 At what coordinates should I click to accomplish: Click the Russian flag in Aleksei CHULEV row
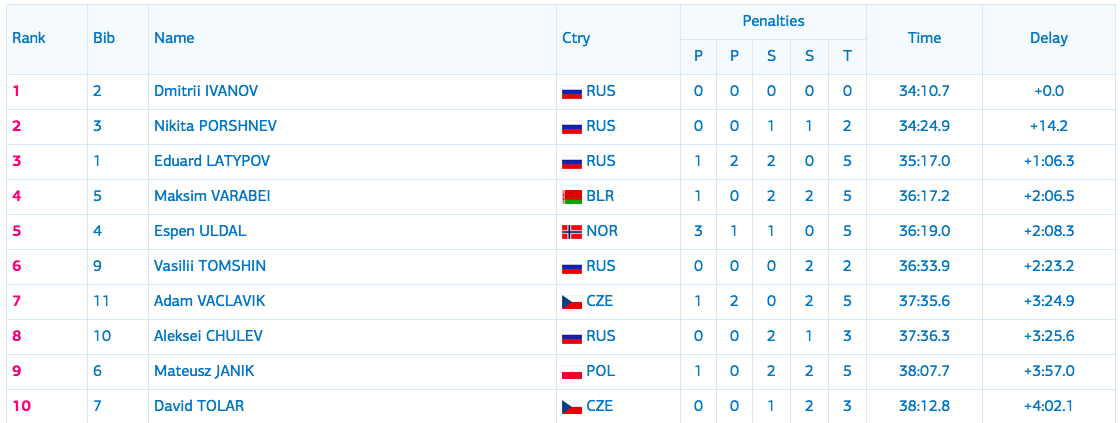[572, 337]
